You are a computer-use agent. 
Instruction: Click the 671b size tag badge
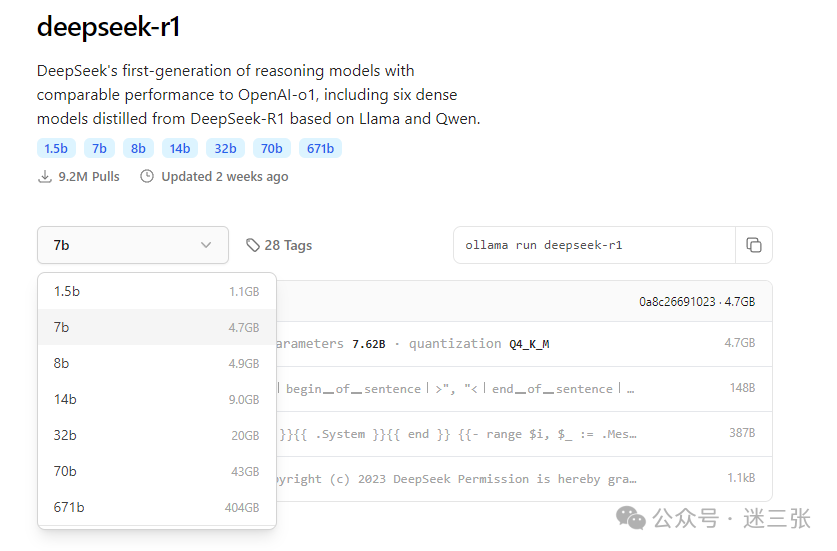tap(320, 149)
